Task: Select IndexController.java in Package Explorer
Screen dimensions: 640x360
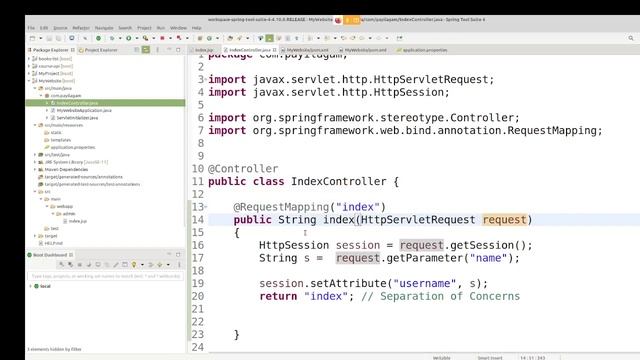Action: point(105,103)
